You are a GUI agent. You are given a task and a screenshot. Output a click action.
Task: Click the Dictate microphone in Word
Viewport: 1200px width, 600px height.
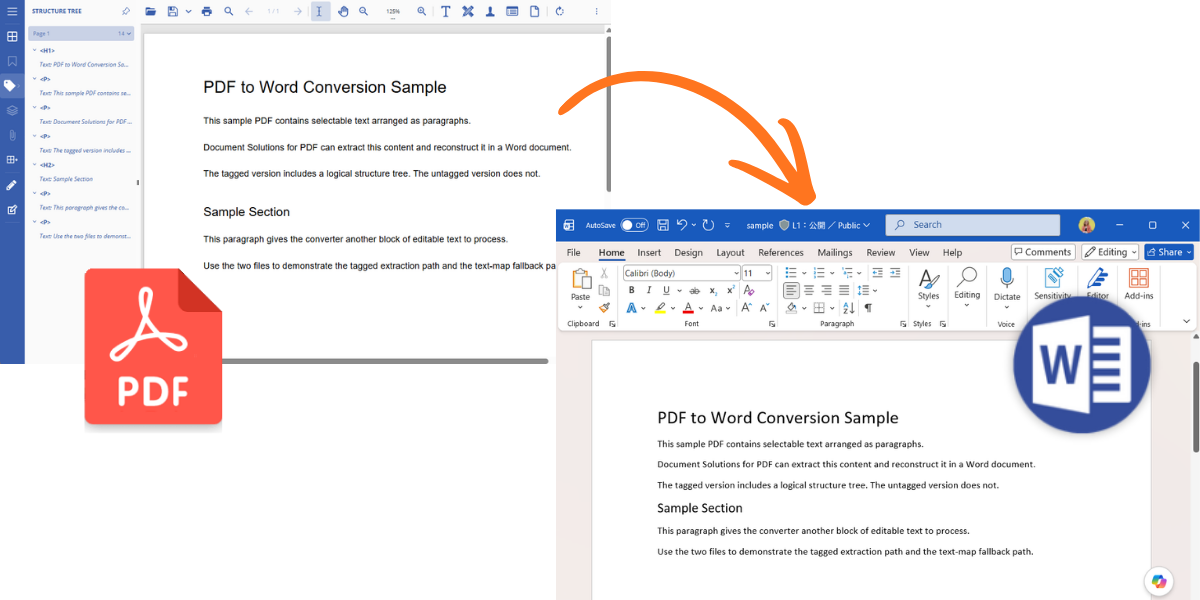(x=1007, y=284)
